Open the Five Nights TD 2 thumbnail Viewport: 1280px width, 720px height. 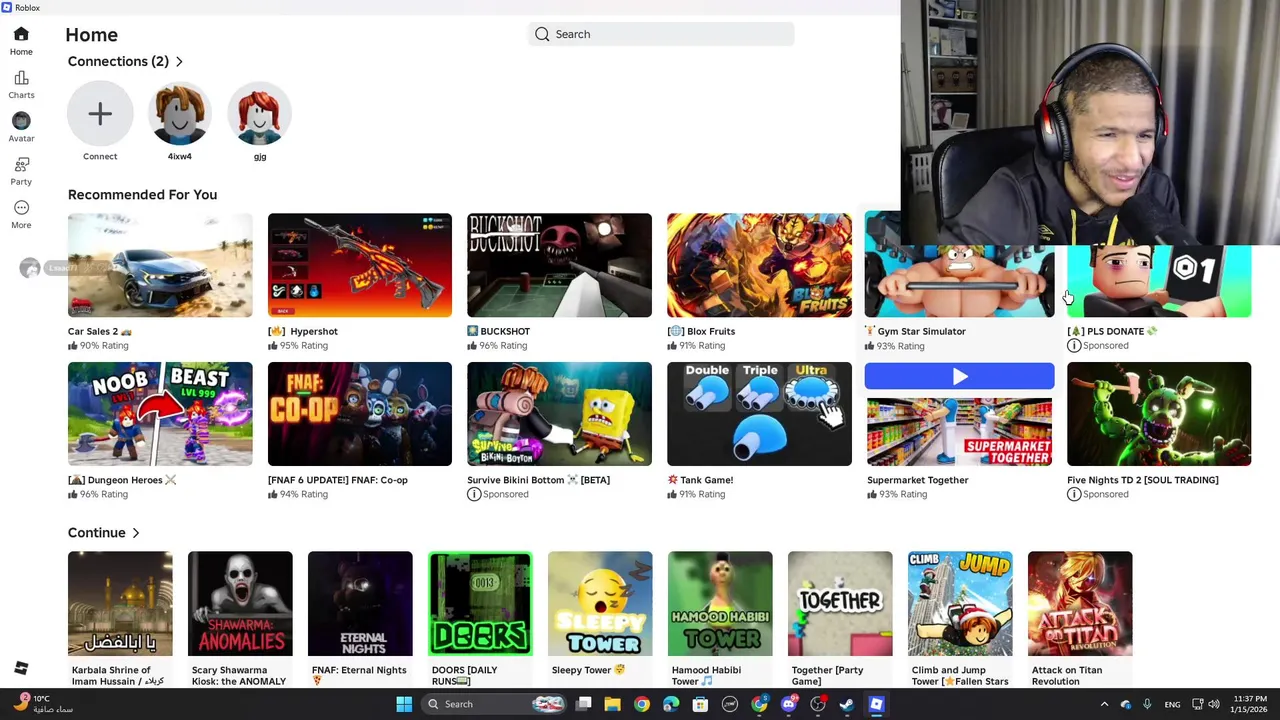[1159, 414]
